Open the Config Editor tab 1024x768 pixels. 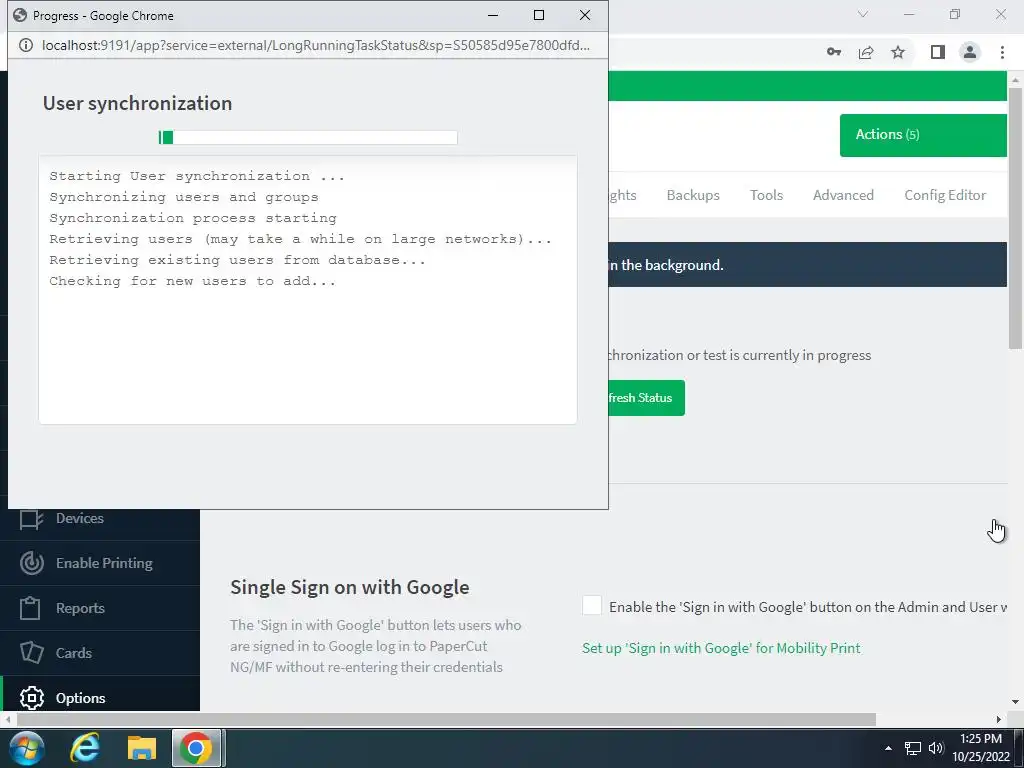click(x=945, y=195)
